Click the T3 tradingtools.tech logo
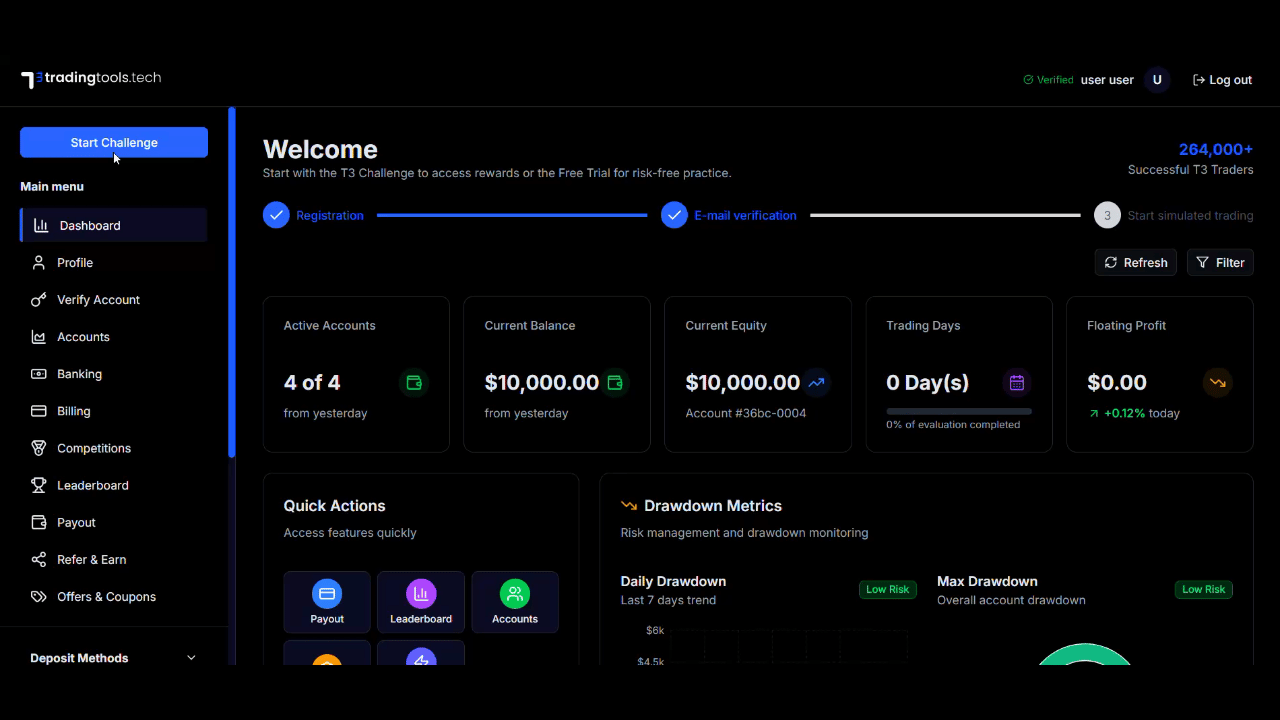This screenshot has width=1280, height=720. (91, 79)
